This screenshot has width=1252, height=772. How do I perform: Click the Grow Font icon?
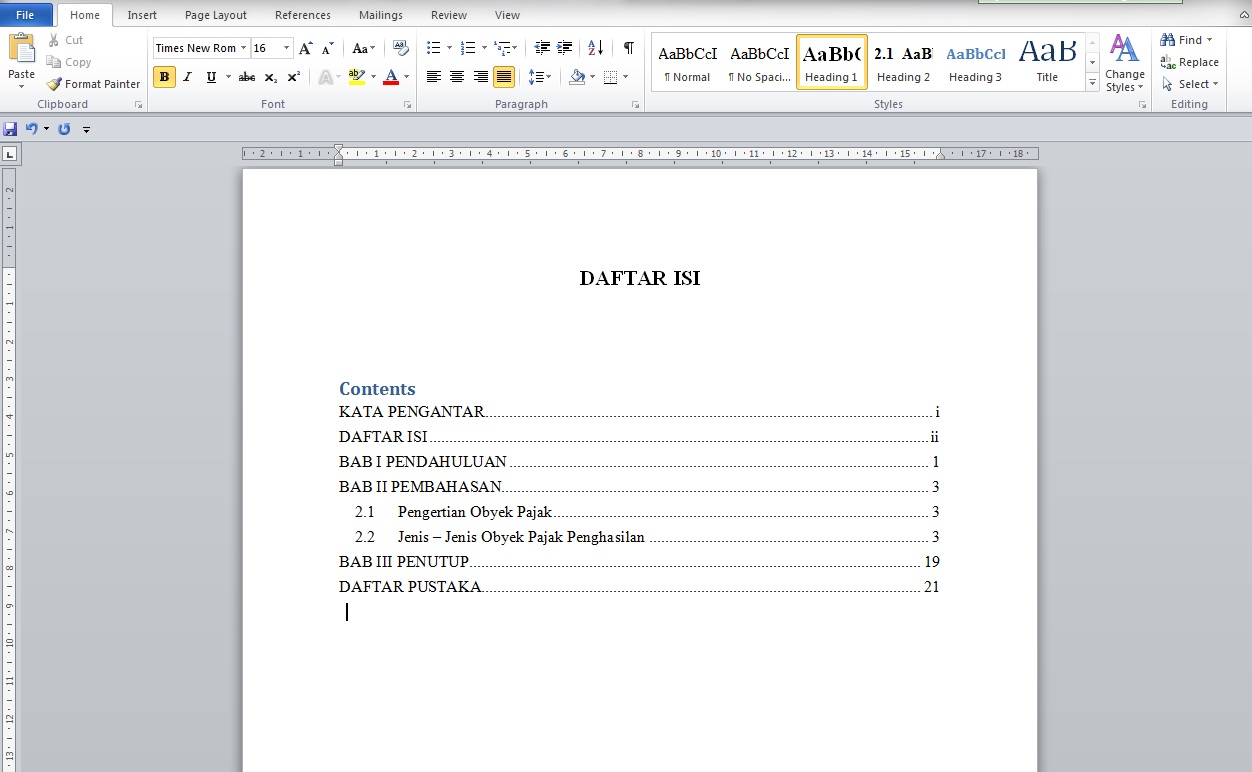[305, 47]
